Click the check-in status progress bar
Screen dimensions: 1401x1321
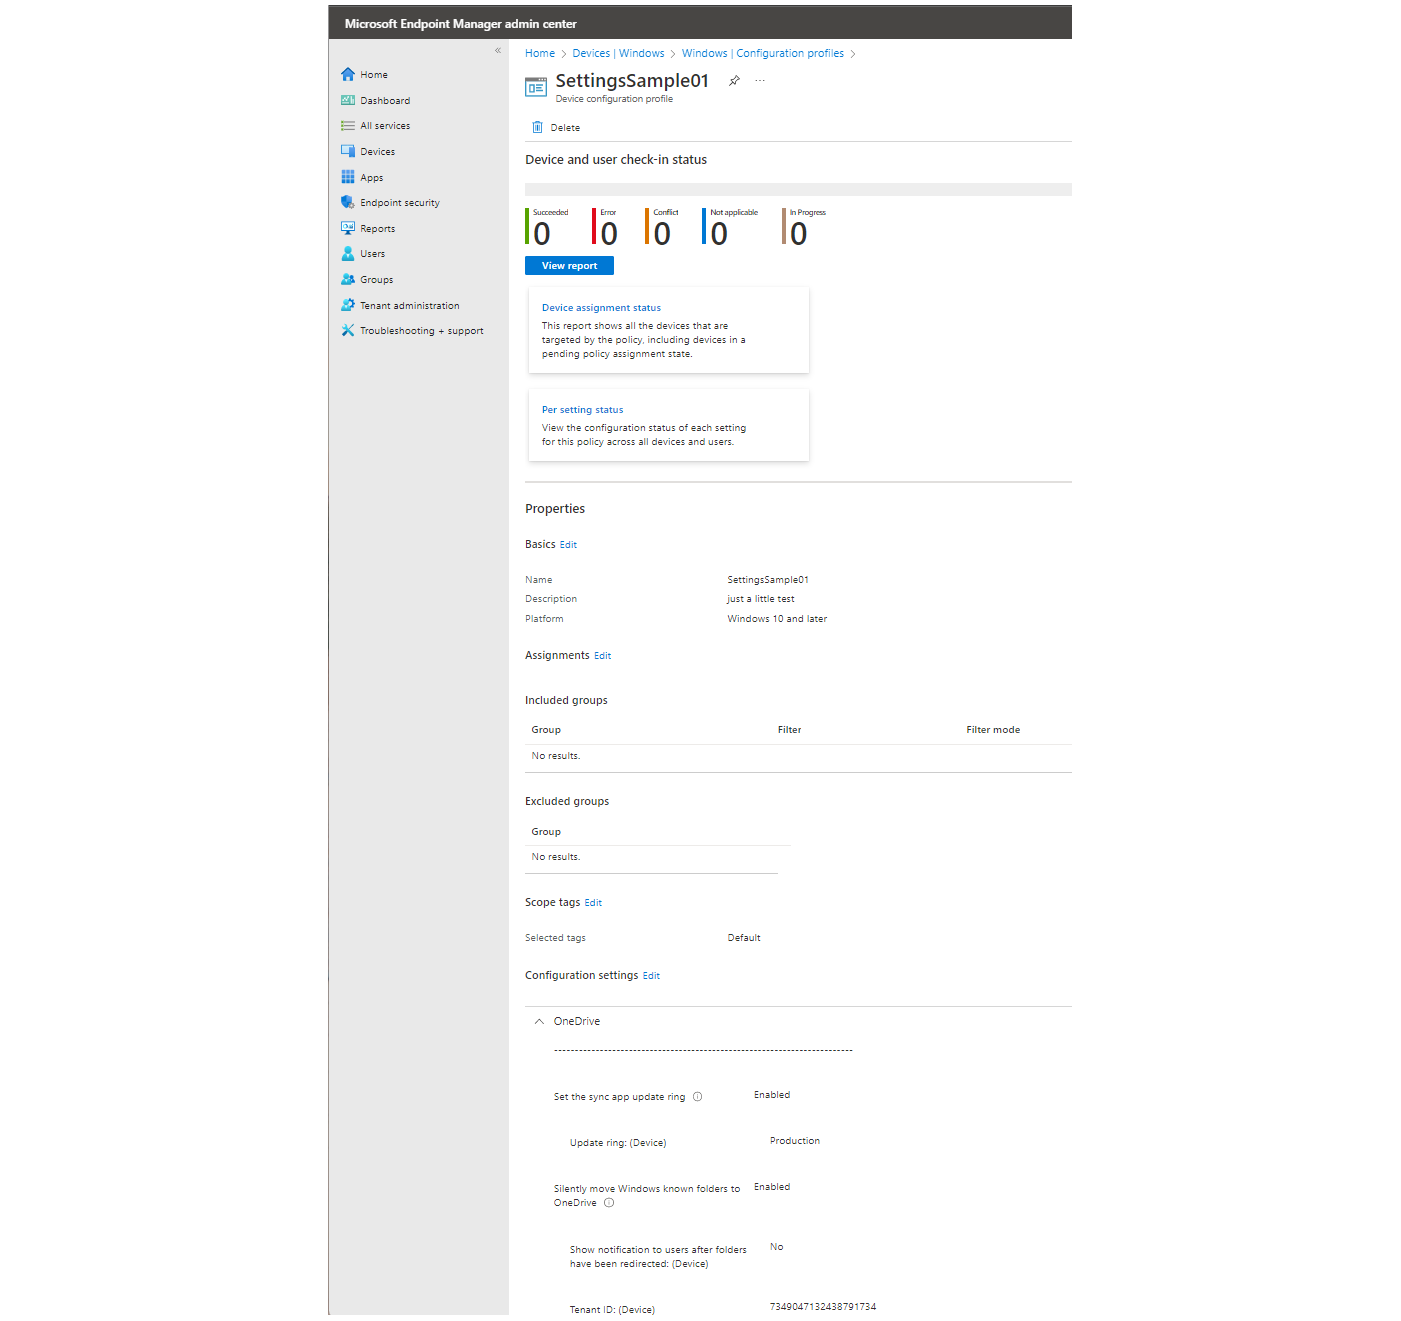(798, 188)
